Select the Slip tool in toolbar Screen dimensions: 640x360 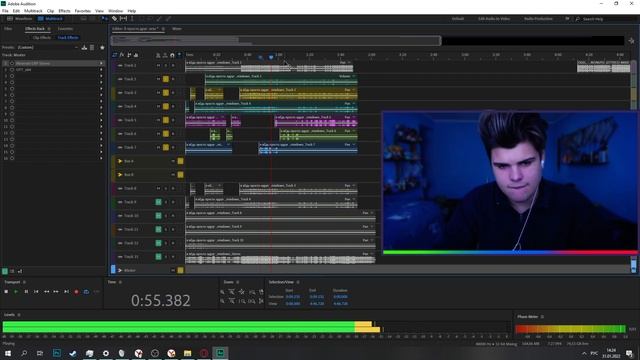coord(123,18)
